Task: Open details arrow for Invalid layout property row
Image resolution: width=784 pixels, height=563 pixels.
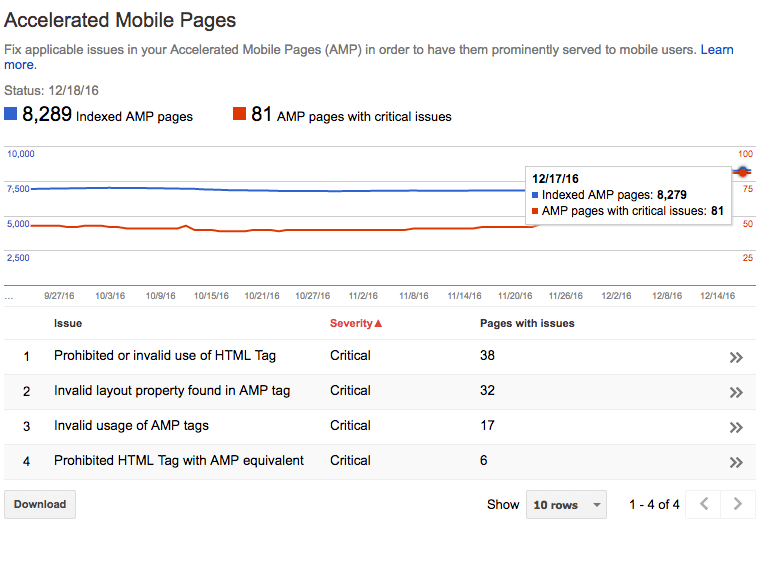Action: tap(736, 392)
